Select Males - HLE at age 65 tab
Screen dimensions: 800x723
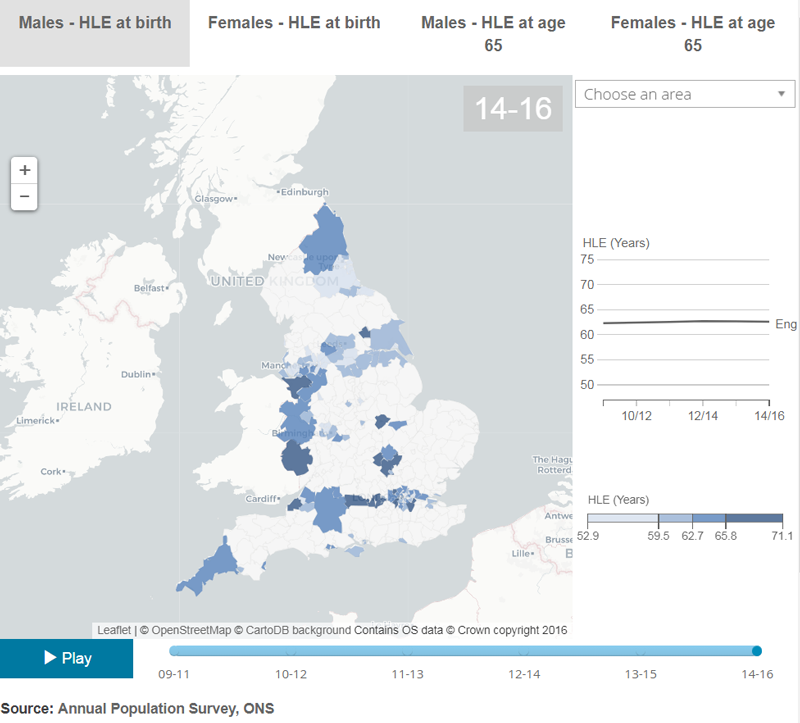coord(493,34)
